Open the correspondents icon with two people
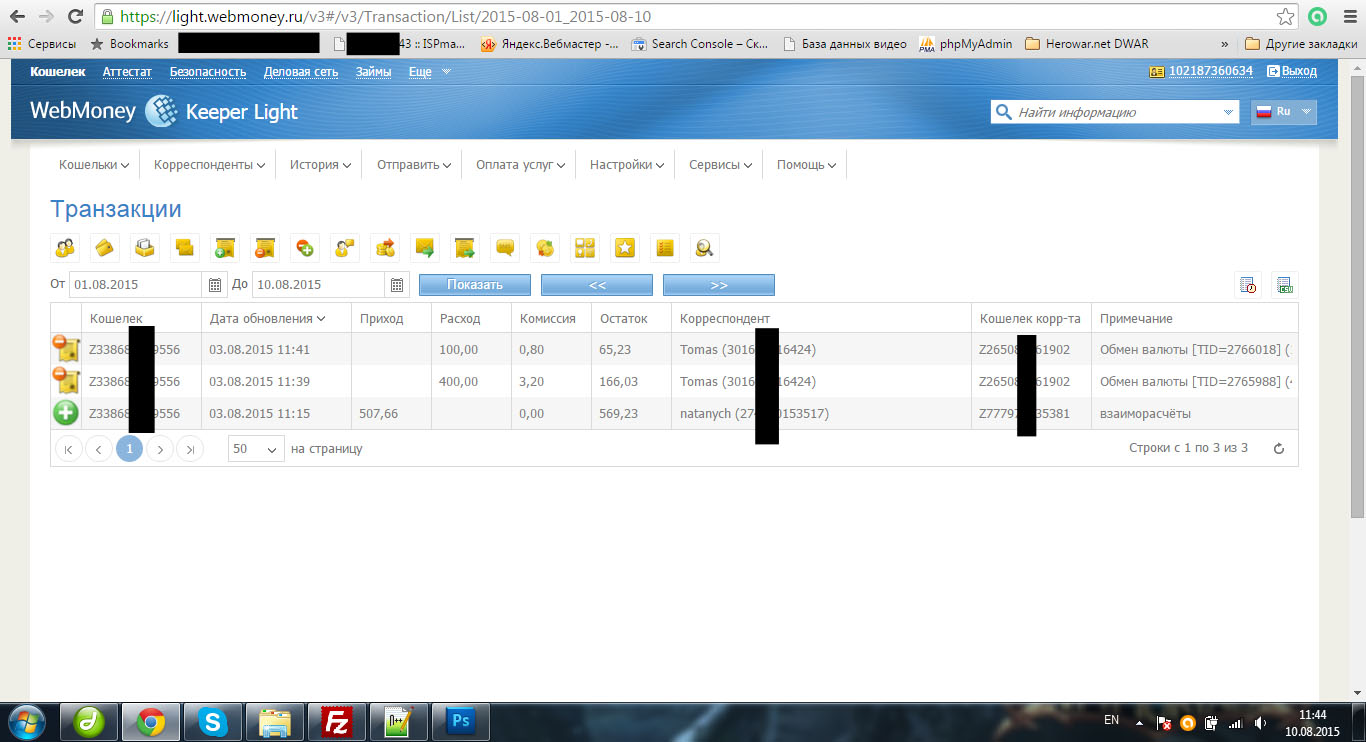The height and width of the screenshot is (742, 1366). (65, 248)
